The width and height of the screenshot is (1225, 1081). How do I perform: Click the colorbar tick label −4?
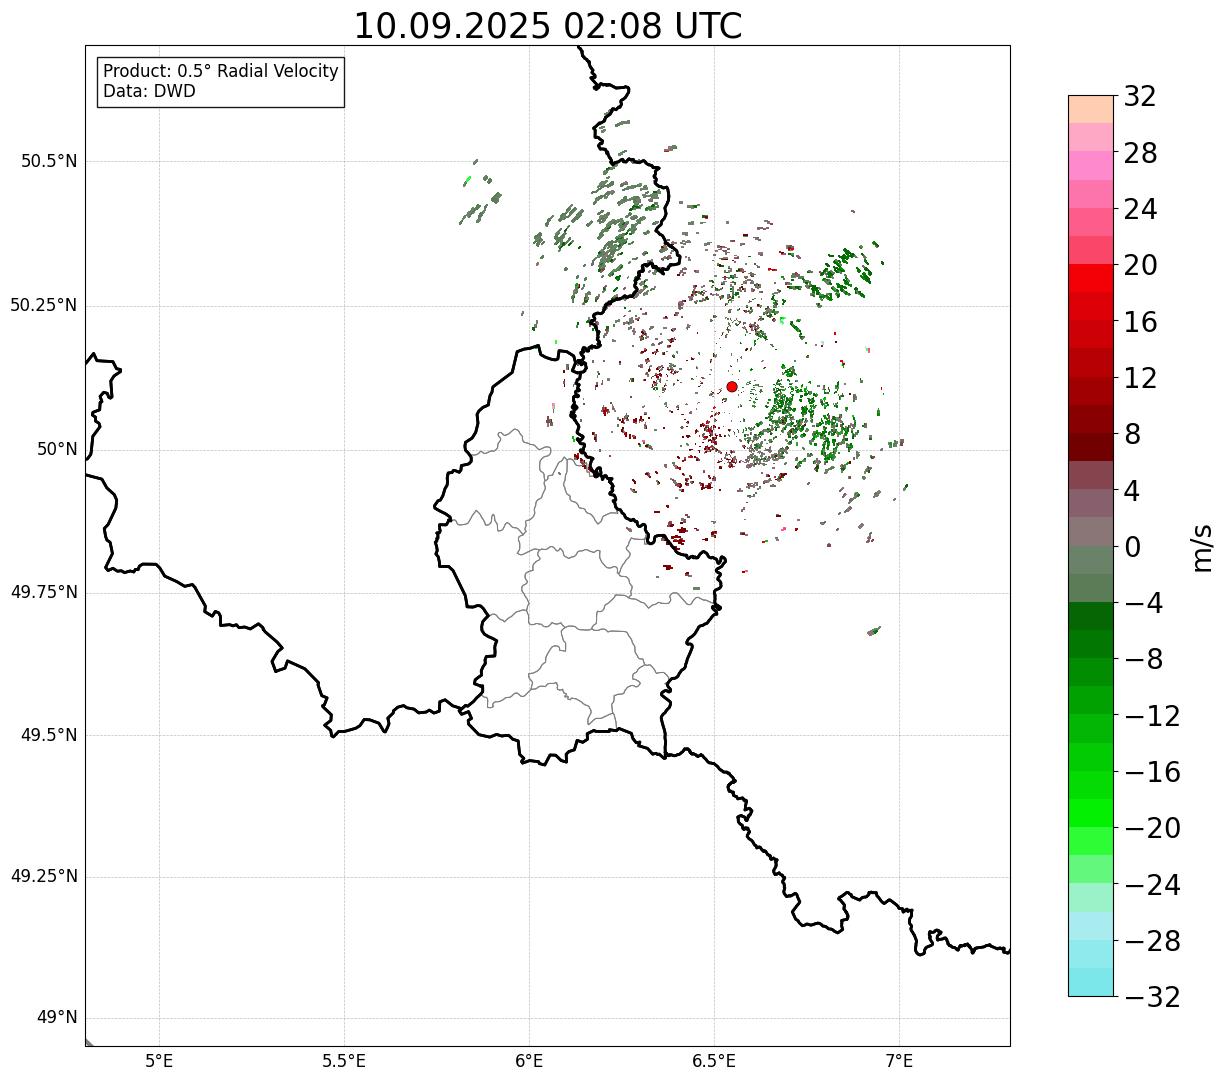point(1144,603)
